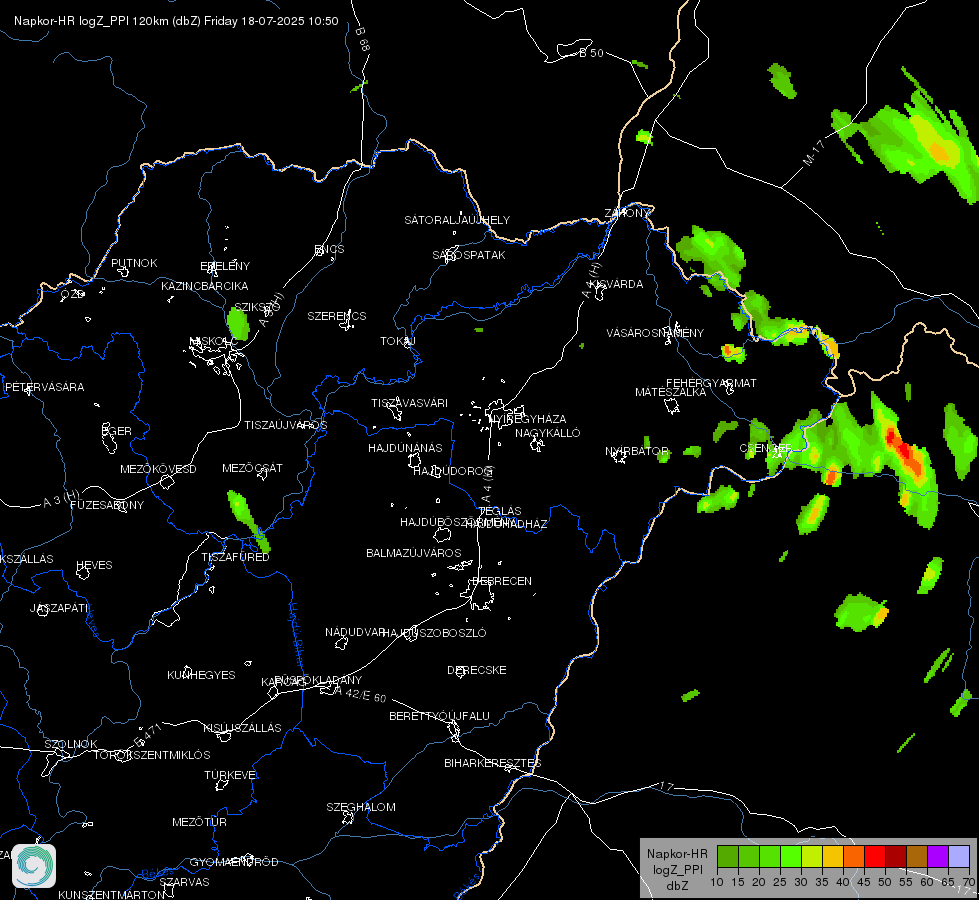
Task: Click the TISZAVASVÁRI city label
Action: pos(410,403)
